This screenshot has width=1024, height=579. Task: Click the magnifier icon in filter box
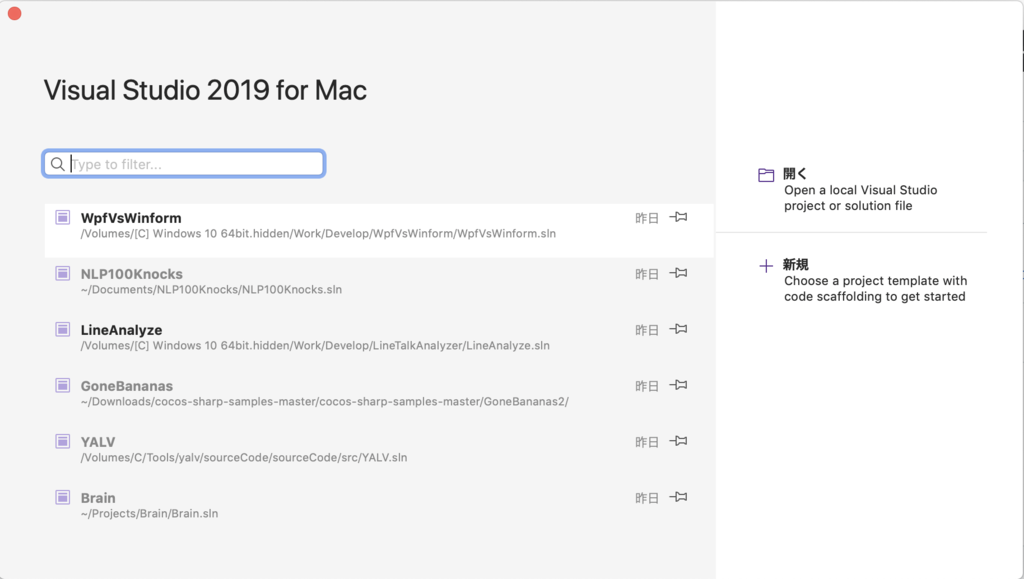57,164
